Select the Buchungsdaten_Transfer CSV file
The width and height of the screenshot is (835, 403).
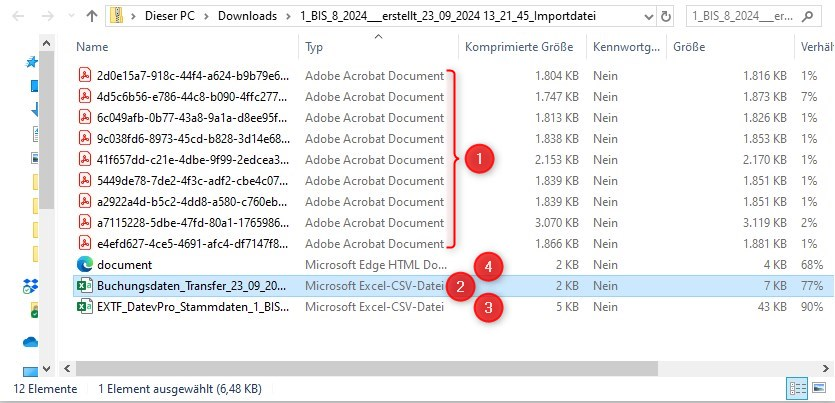click(190, 286)
